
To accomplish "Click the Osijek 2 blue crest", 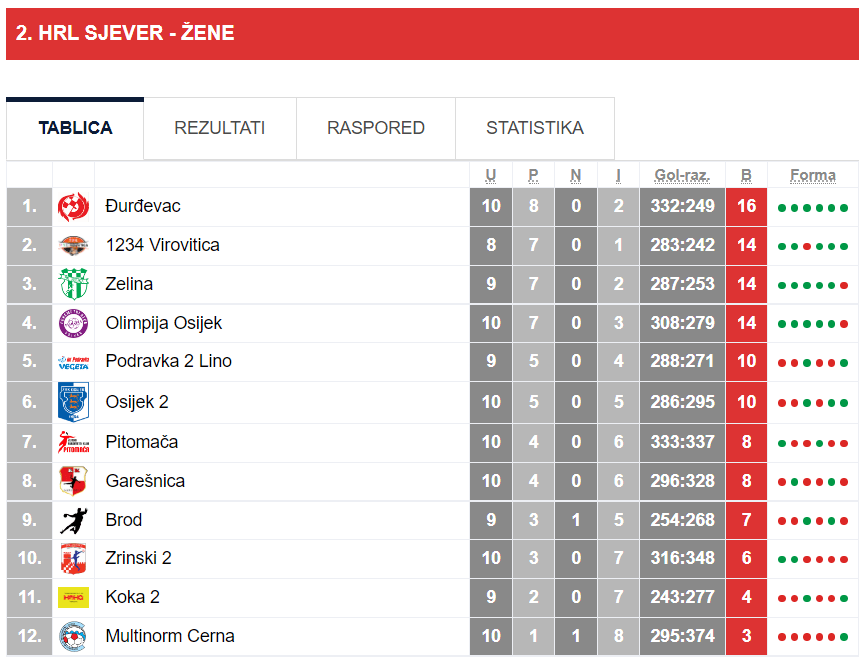I will coord(73,402).
